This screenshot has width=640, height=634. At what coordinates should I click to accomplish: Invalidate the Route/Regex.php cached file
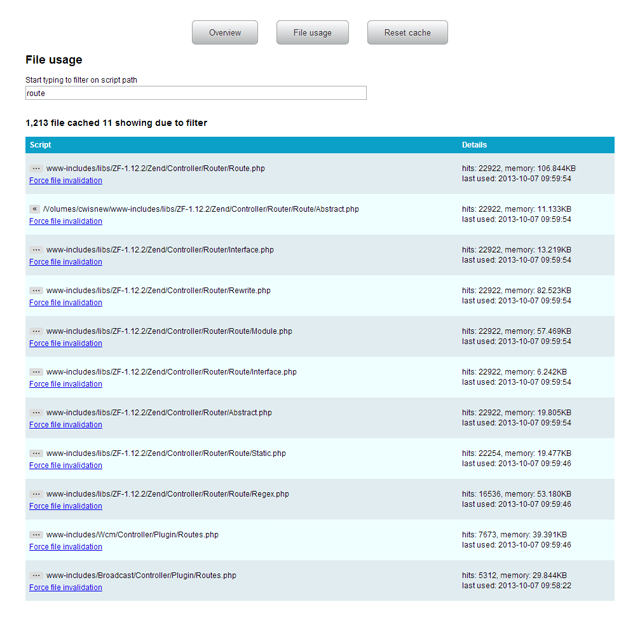coord(65,506)
